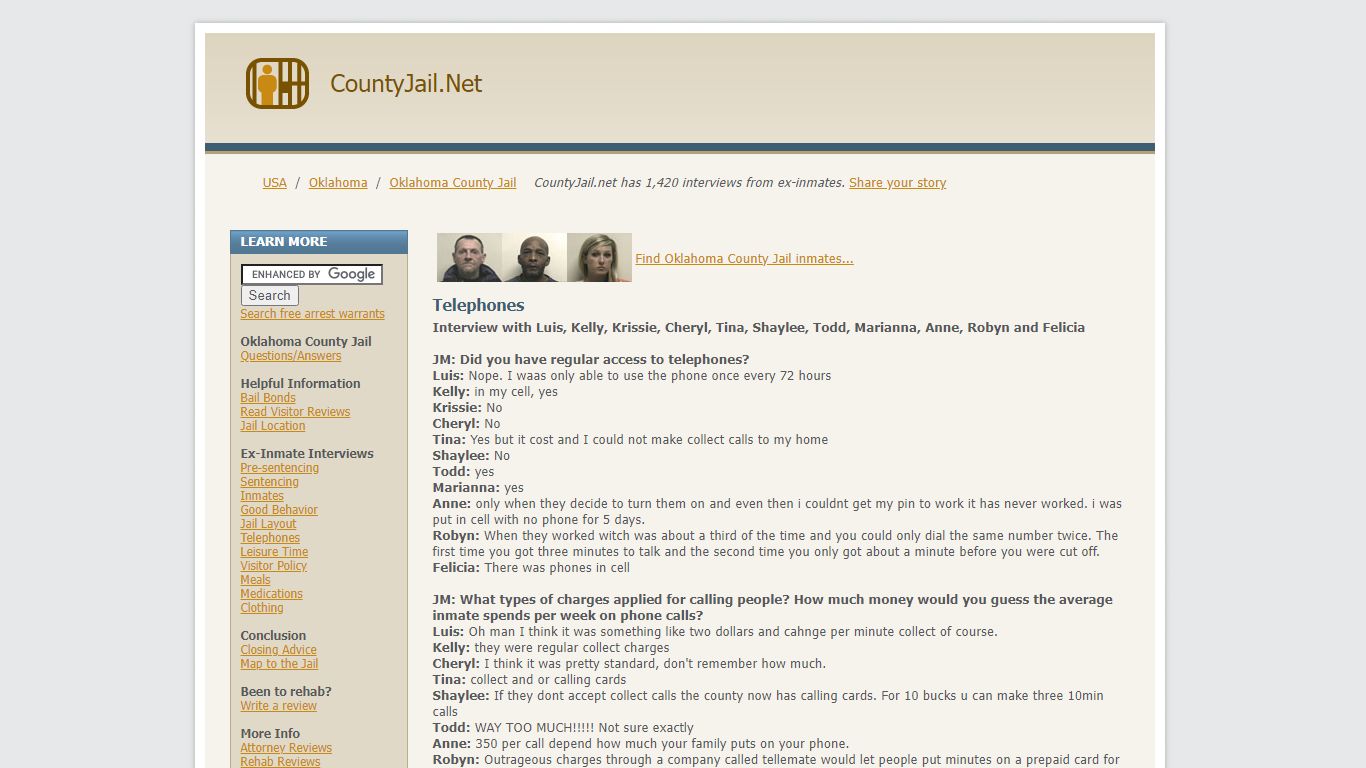The height and width of the screenshot is (768, 1366).
Task: Open the Bail Bonds link
Action: (268, 398)
